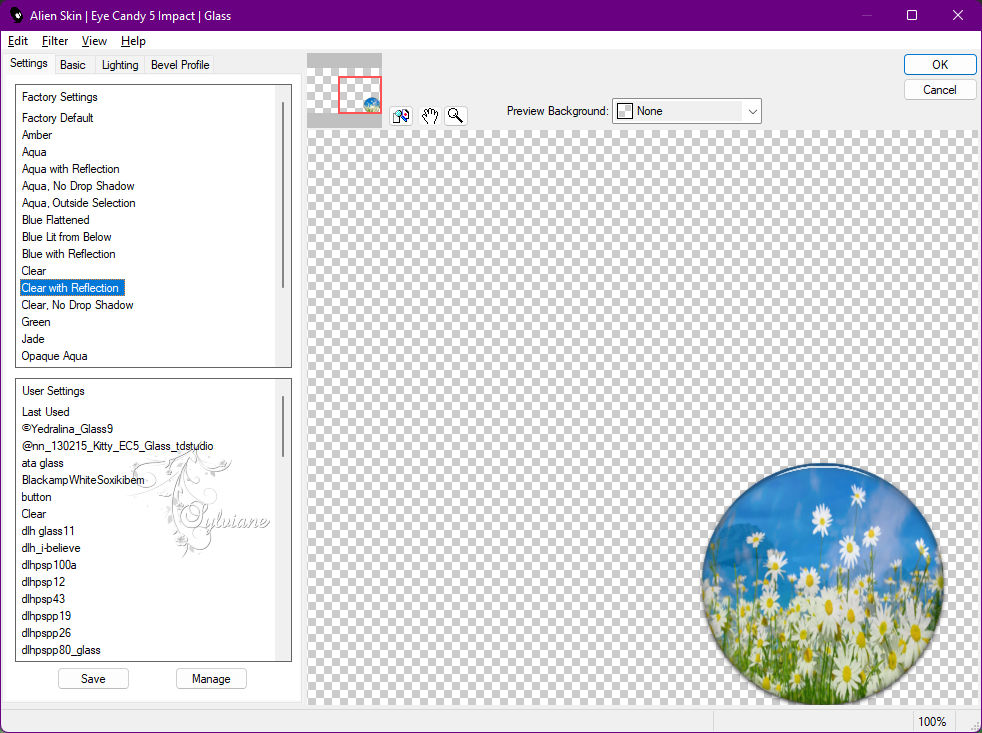The image size is (982, 733).
Task: Open the Help menu
Action: pyautogui.click(x=133, y=41)
